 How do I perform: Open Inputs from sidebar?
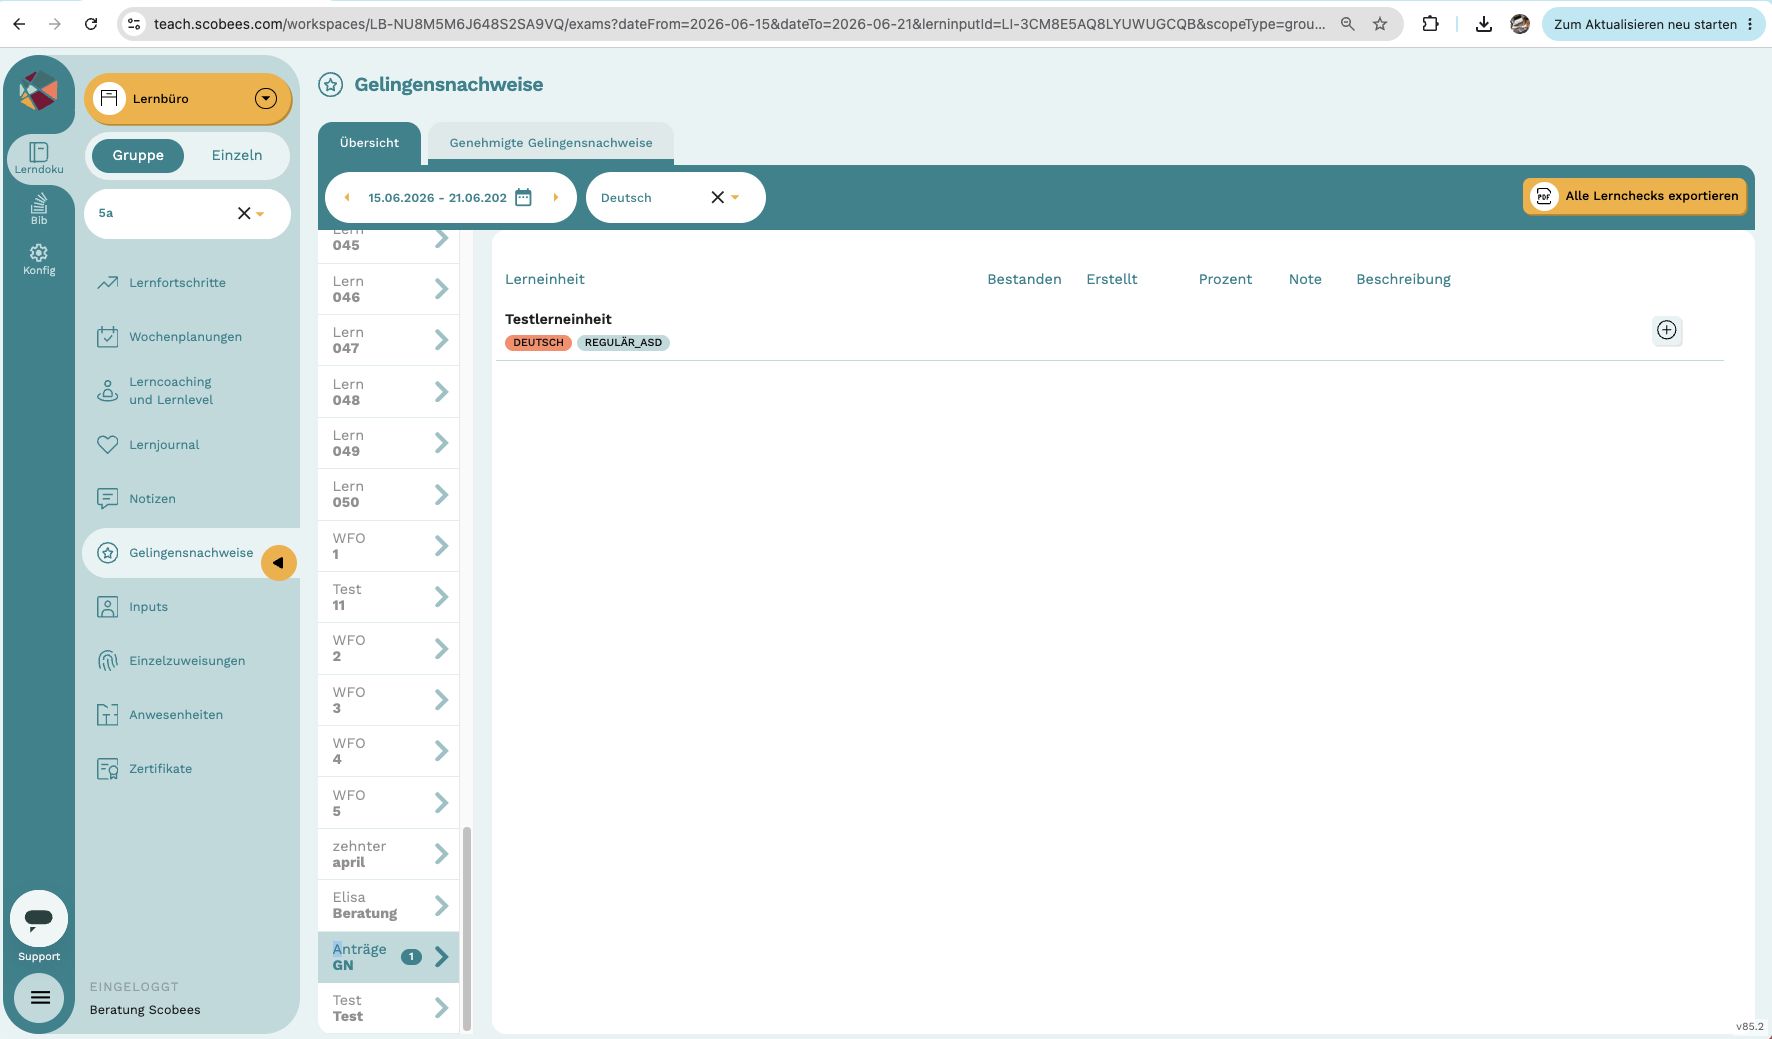click(148, 607)
